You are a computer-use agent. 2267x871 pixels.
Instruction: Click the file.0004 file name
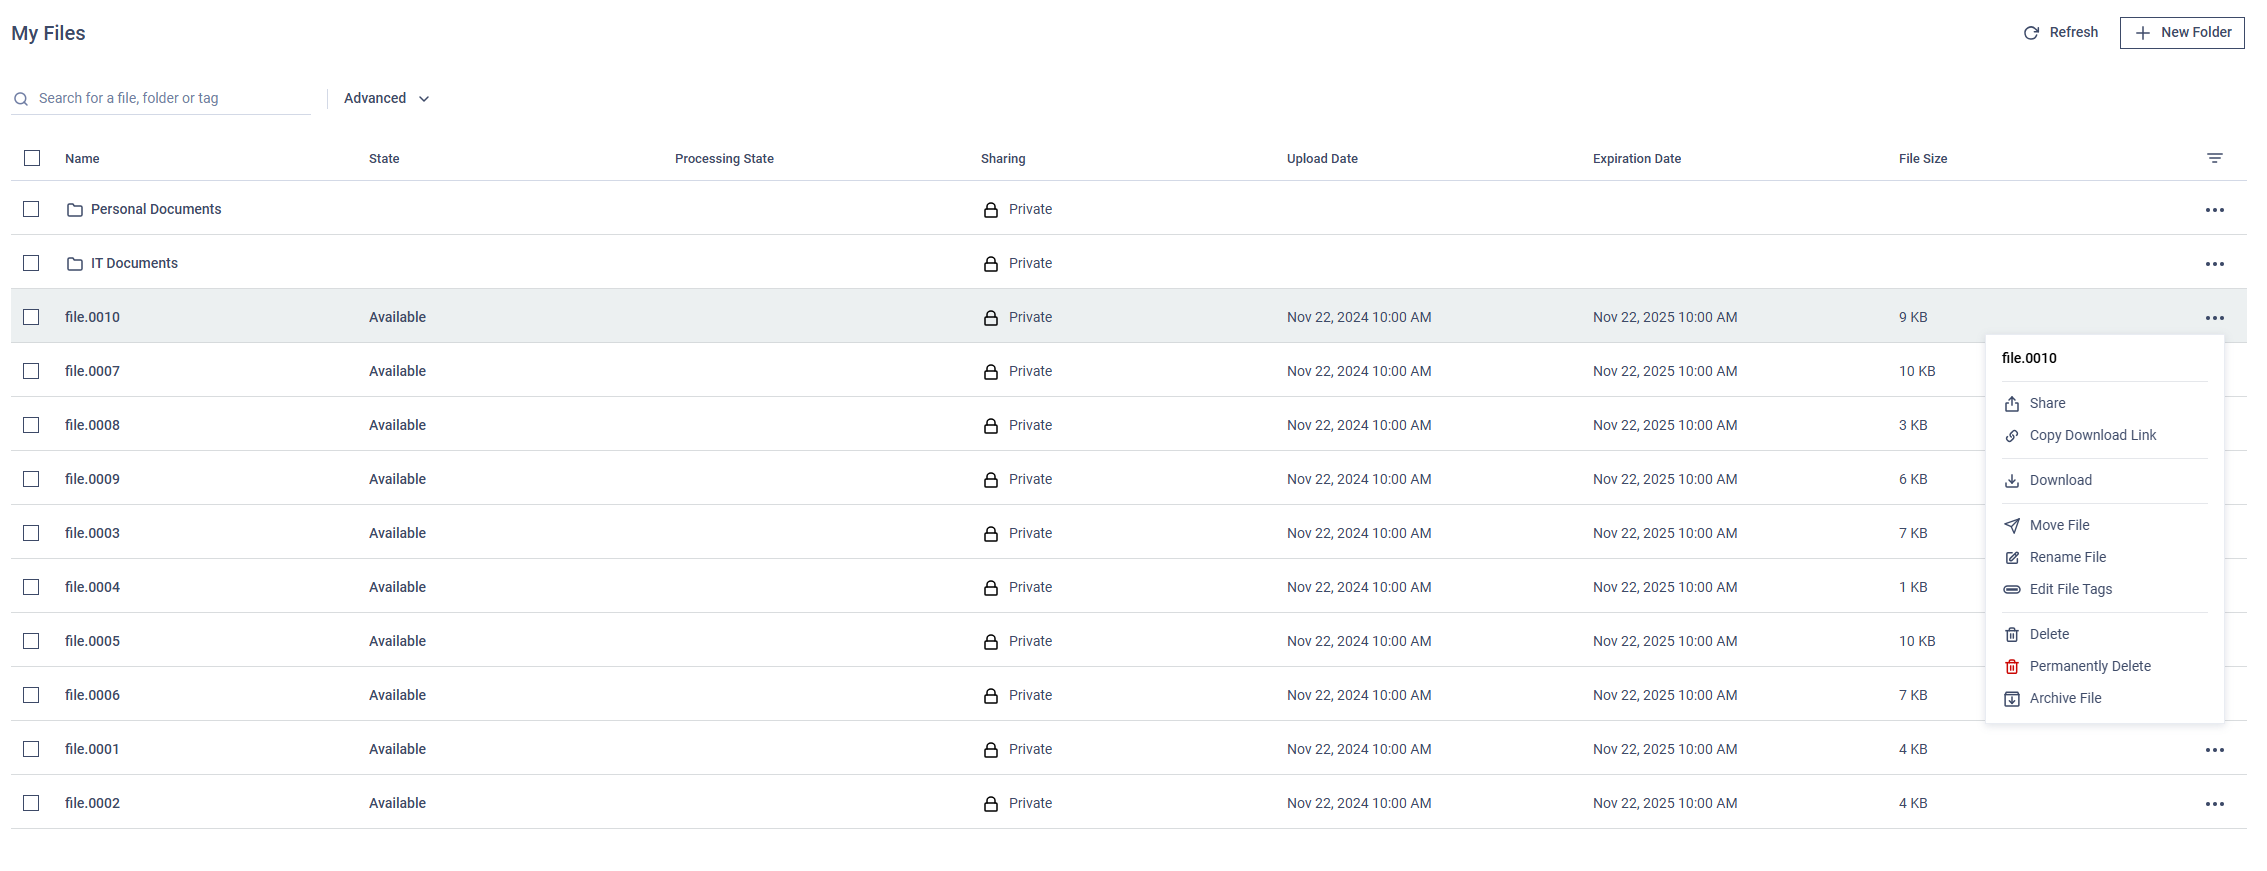(92, 587)
